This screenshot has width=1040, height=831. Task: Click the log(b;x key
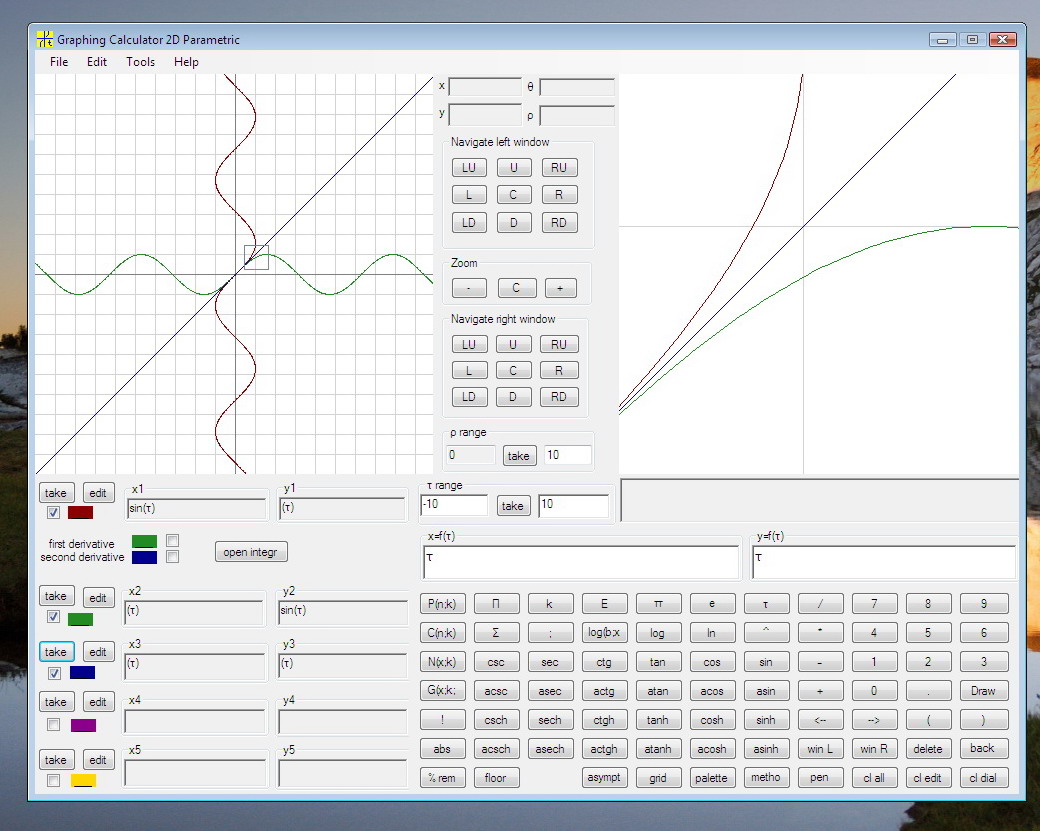pyautogui.click(x=604, y=633)
